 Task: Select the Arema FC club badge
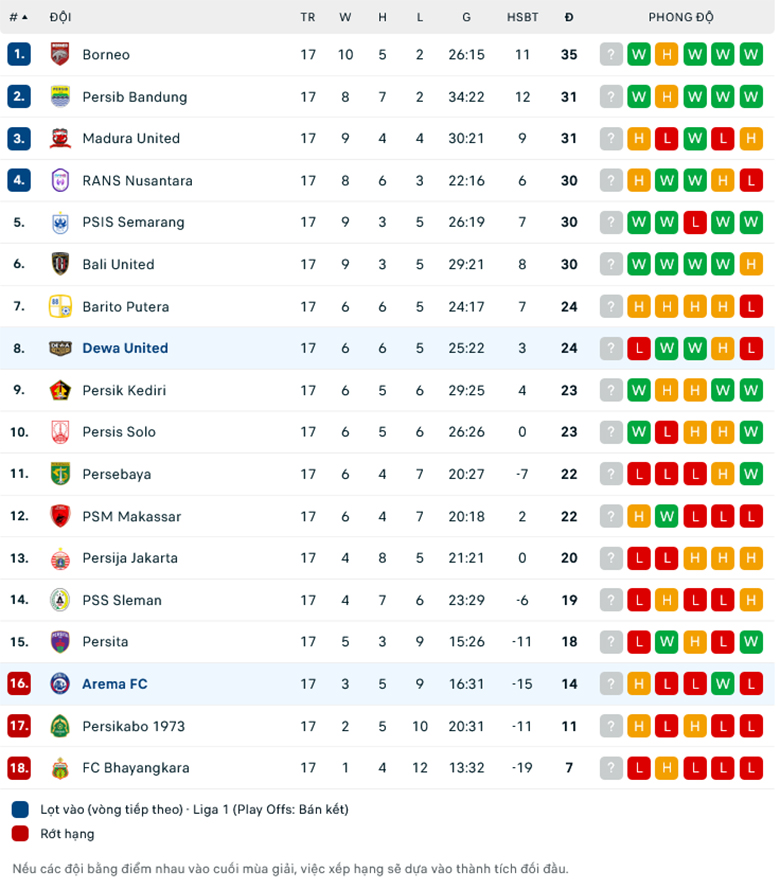57,684
